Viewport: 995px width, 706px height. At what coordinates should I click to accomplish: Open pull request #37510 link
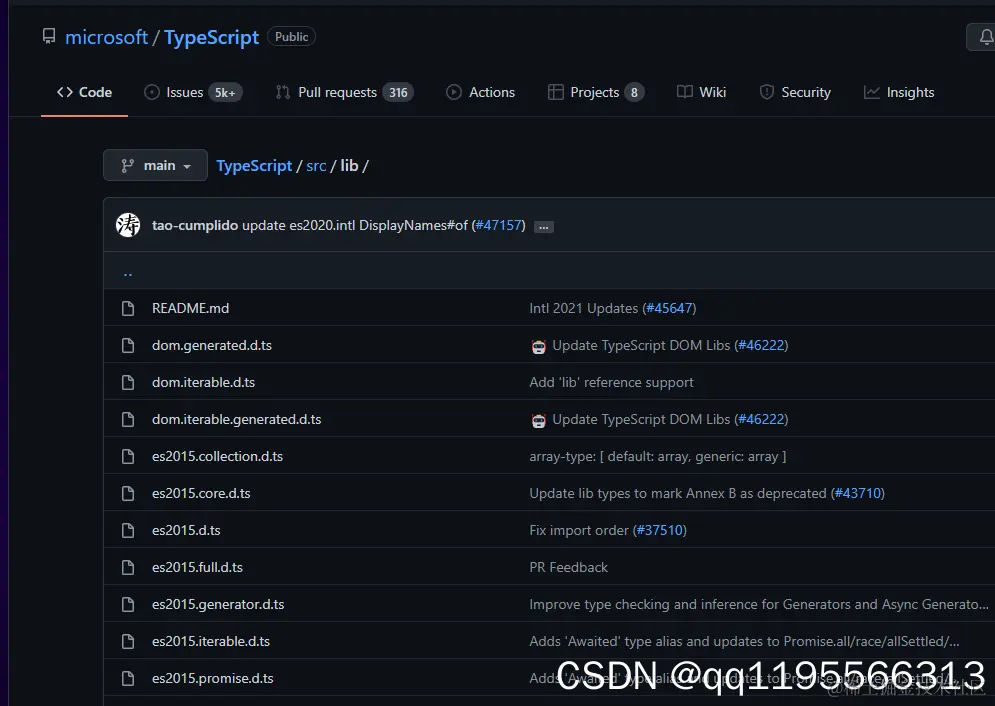pyautogui.click(x=660, y=530)
